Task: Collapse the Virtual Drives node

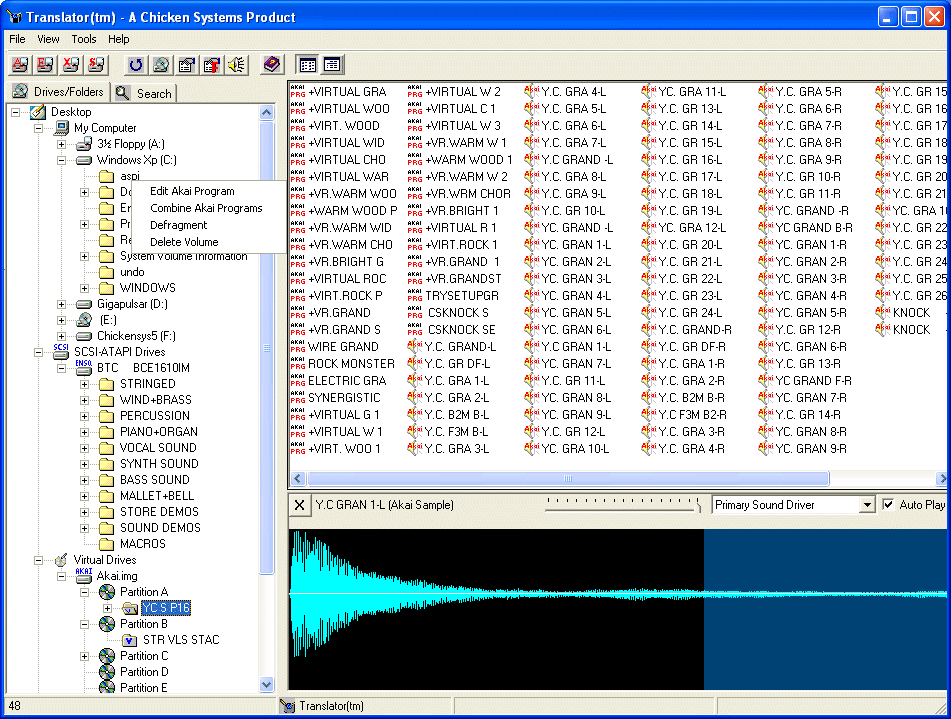Action: tap(38, 559)
